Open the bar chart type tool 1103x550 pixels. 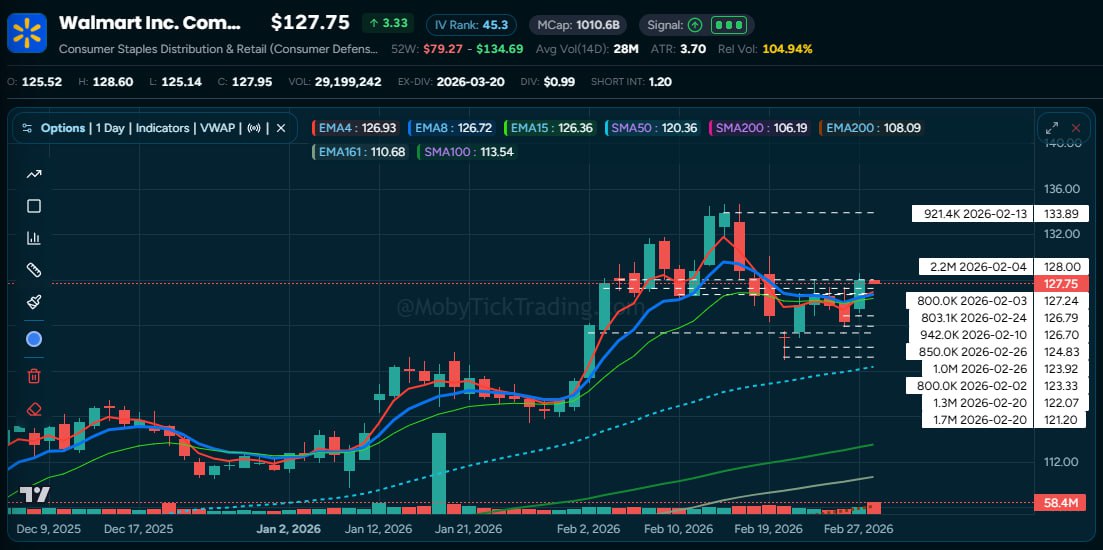click(x=34, y=238)
